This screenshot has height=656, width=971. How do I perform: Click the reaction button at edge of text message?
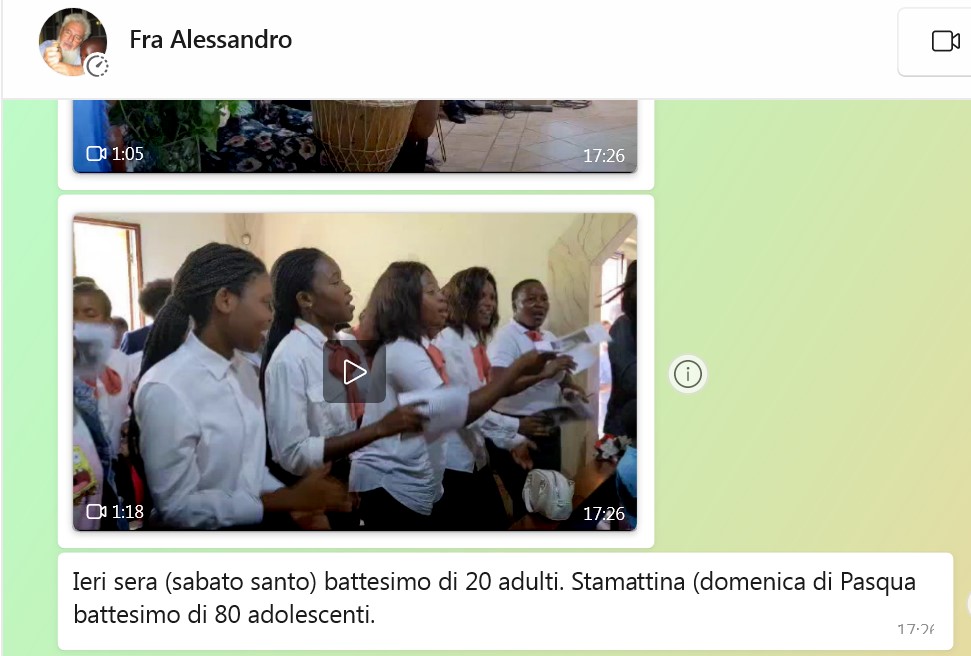point(968,603)
